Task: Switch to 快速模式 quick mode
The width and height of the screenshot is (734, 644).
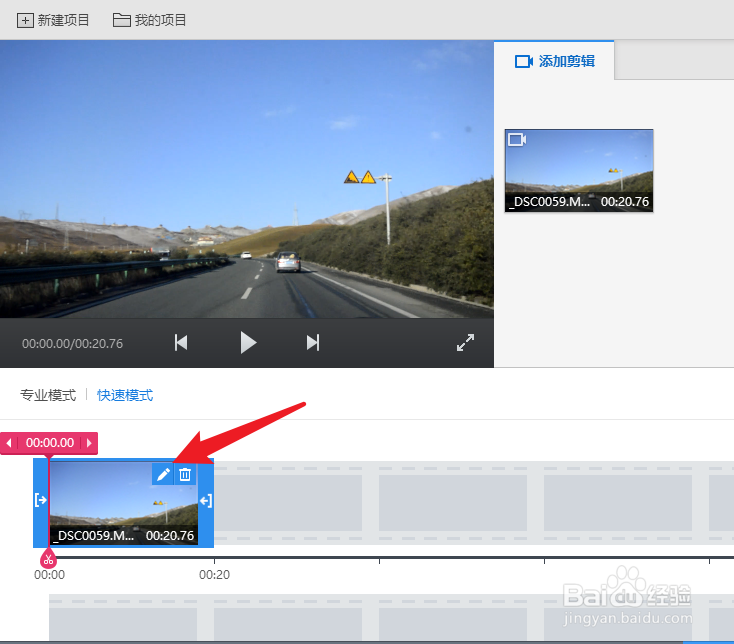Action: coord(125,395)
